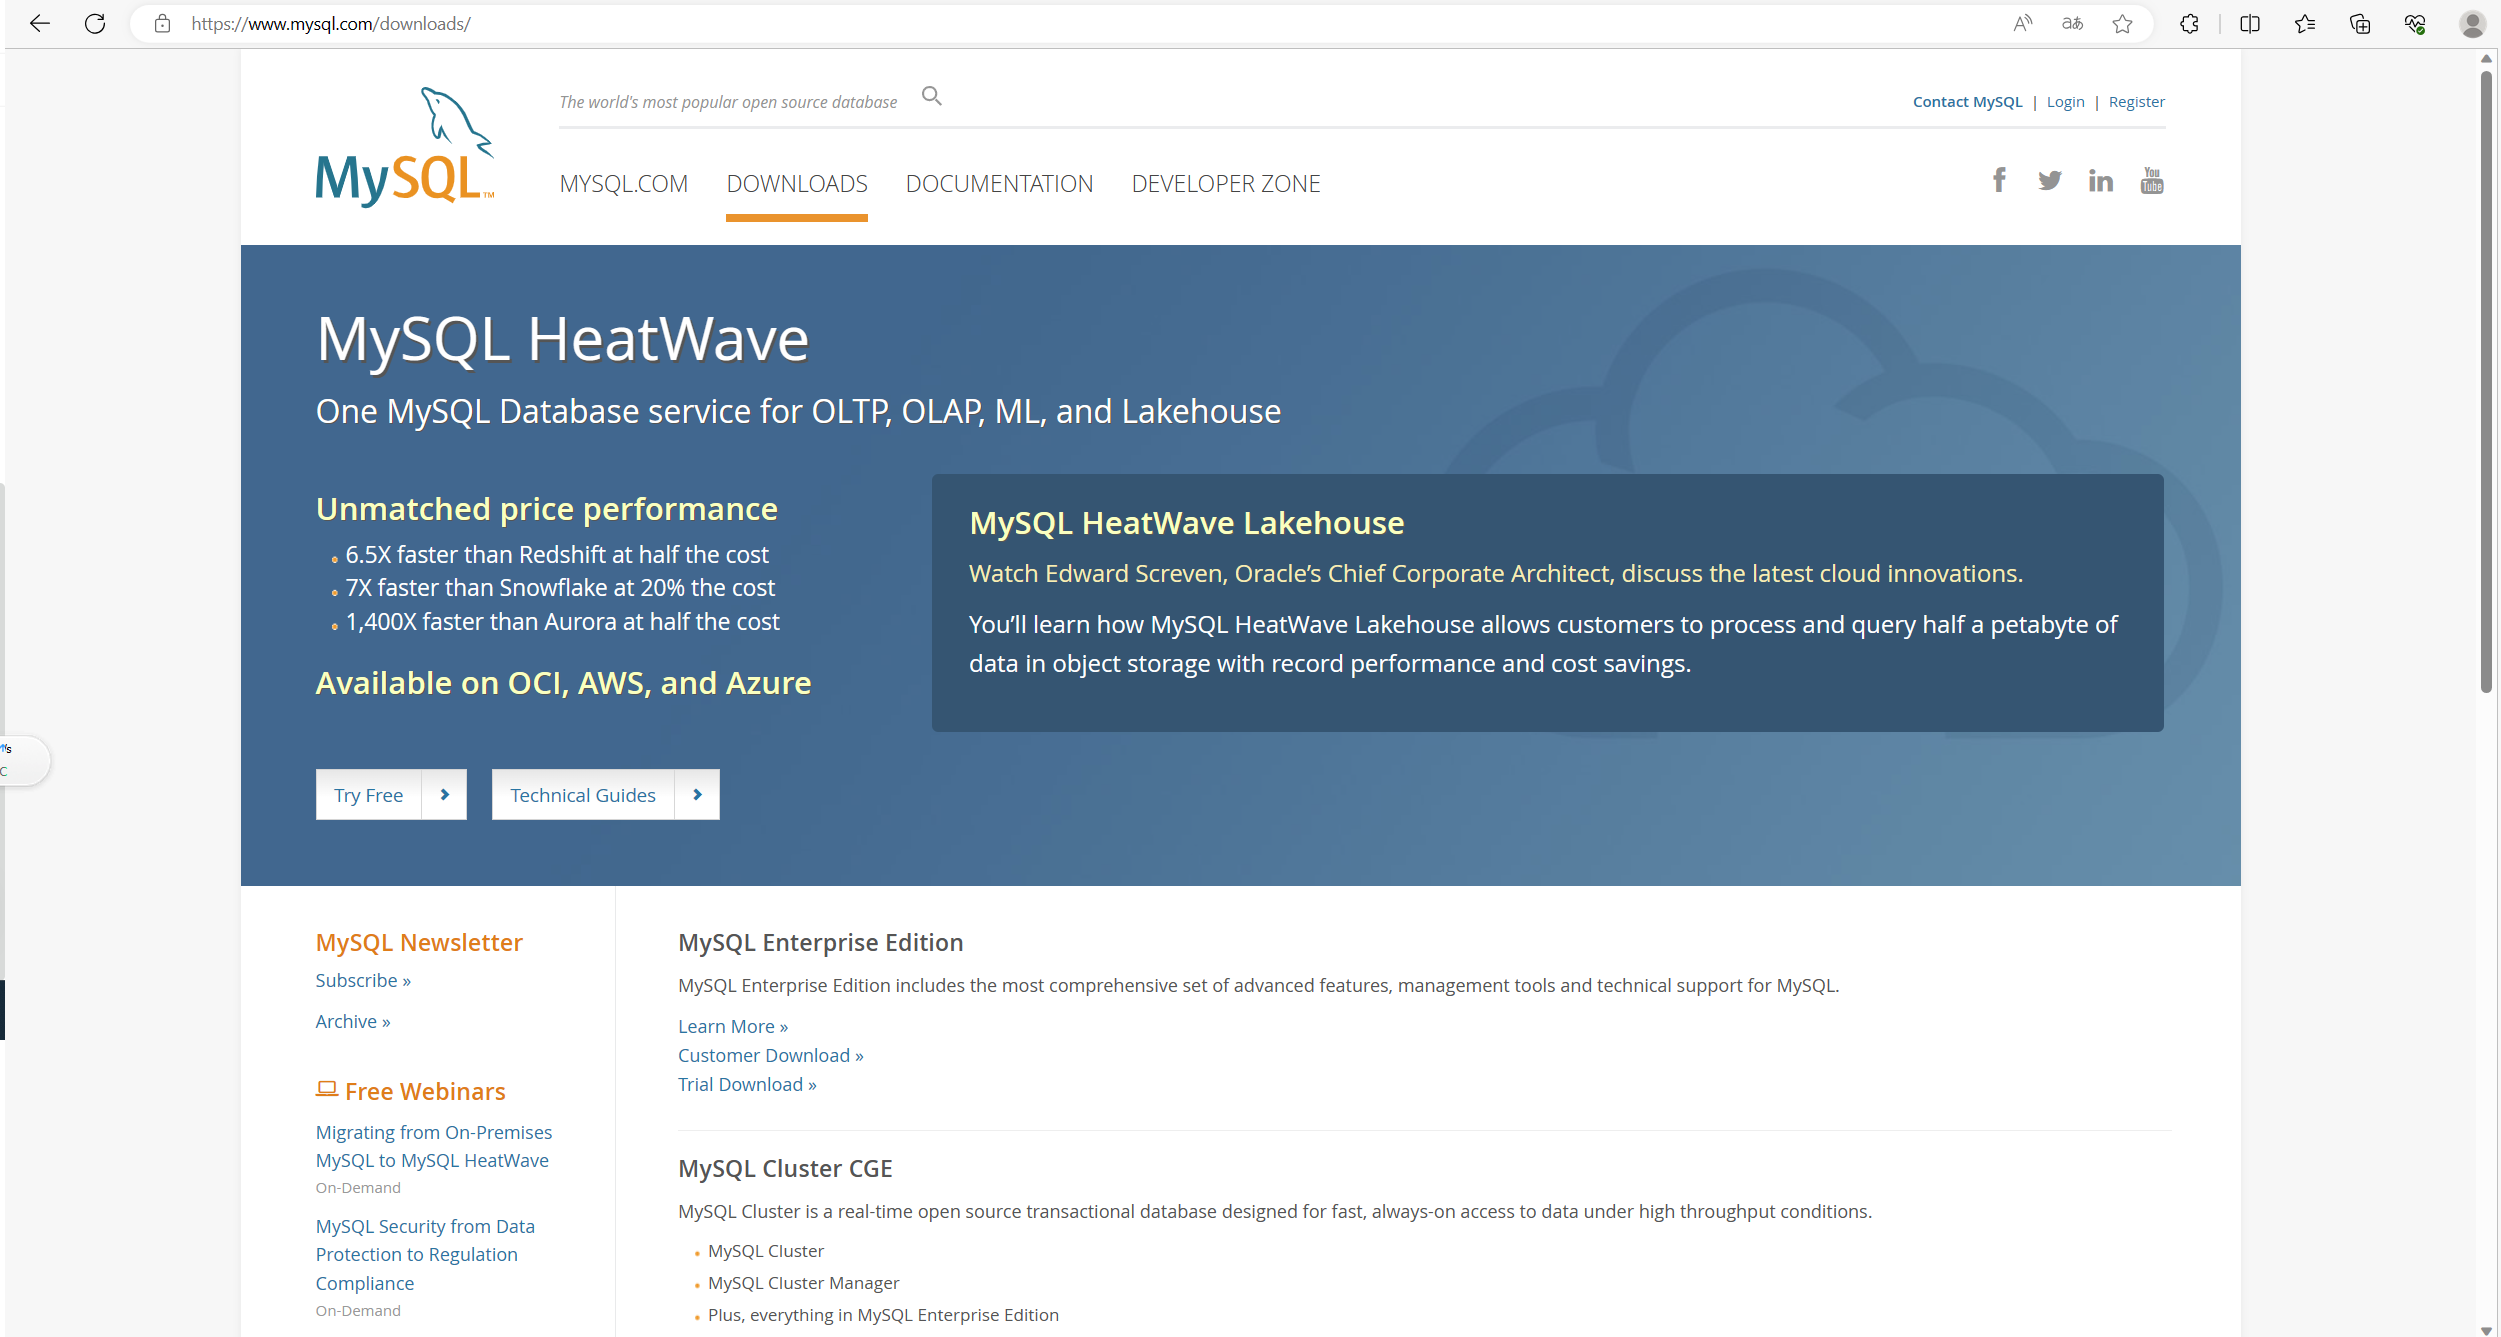
Task: Open Trial Download link
Action: tap(747, 1085)
